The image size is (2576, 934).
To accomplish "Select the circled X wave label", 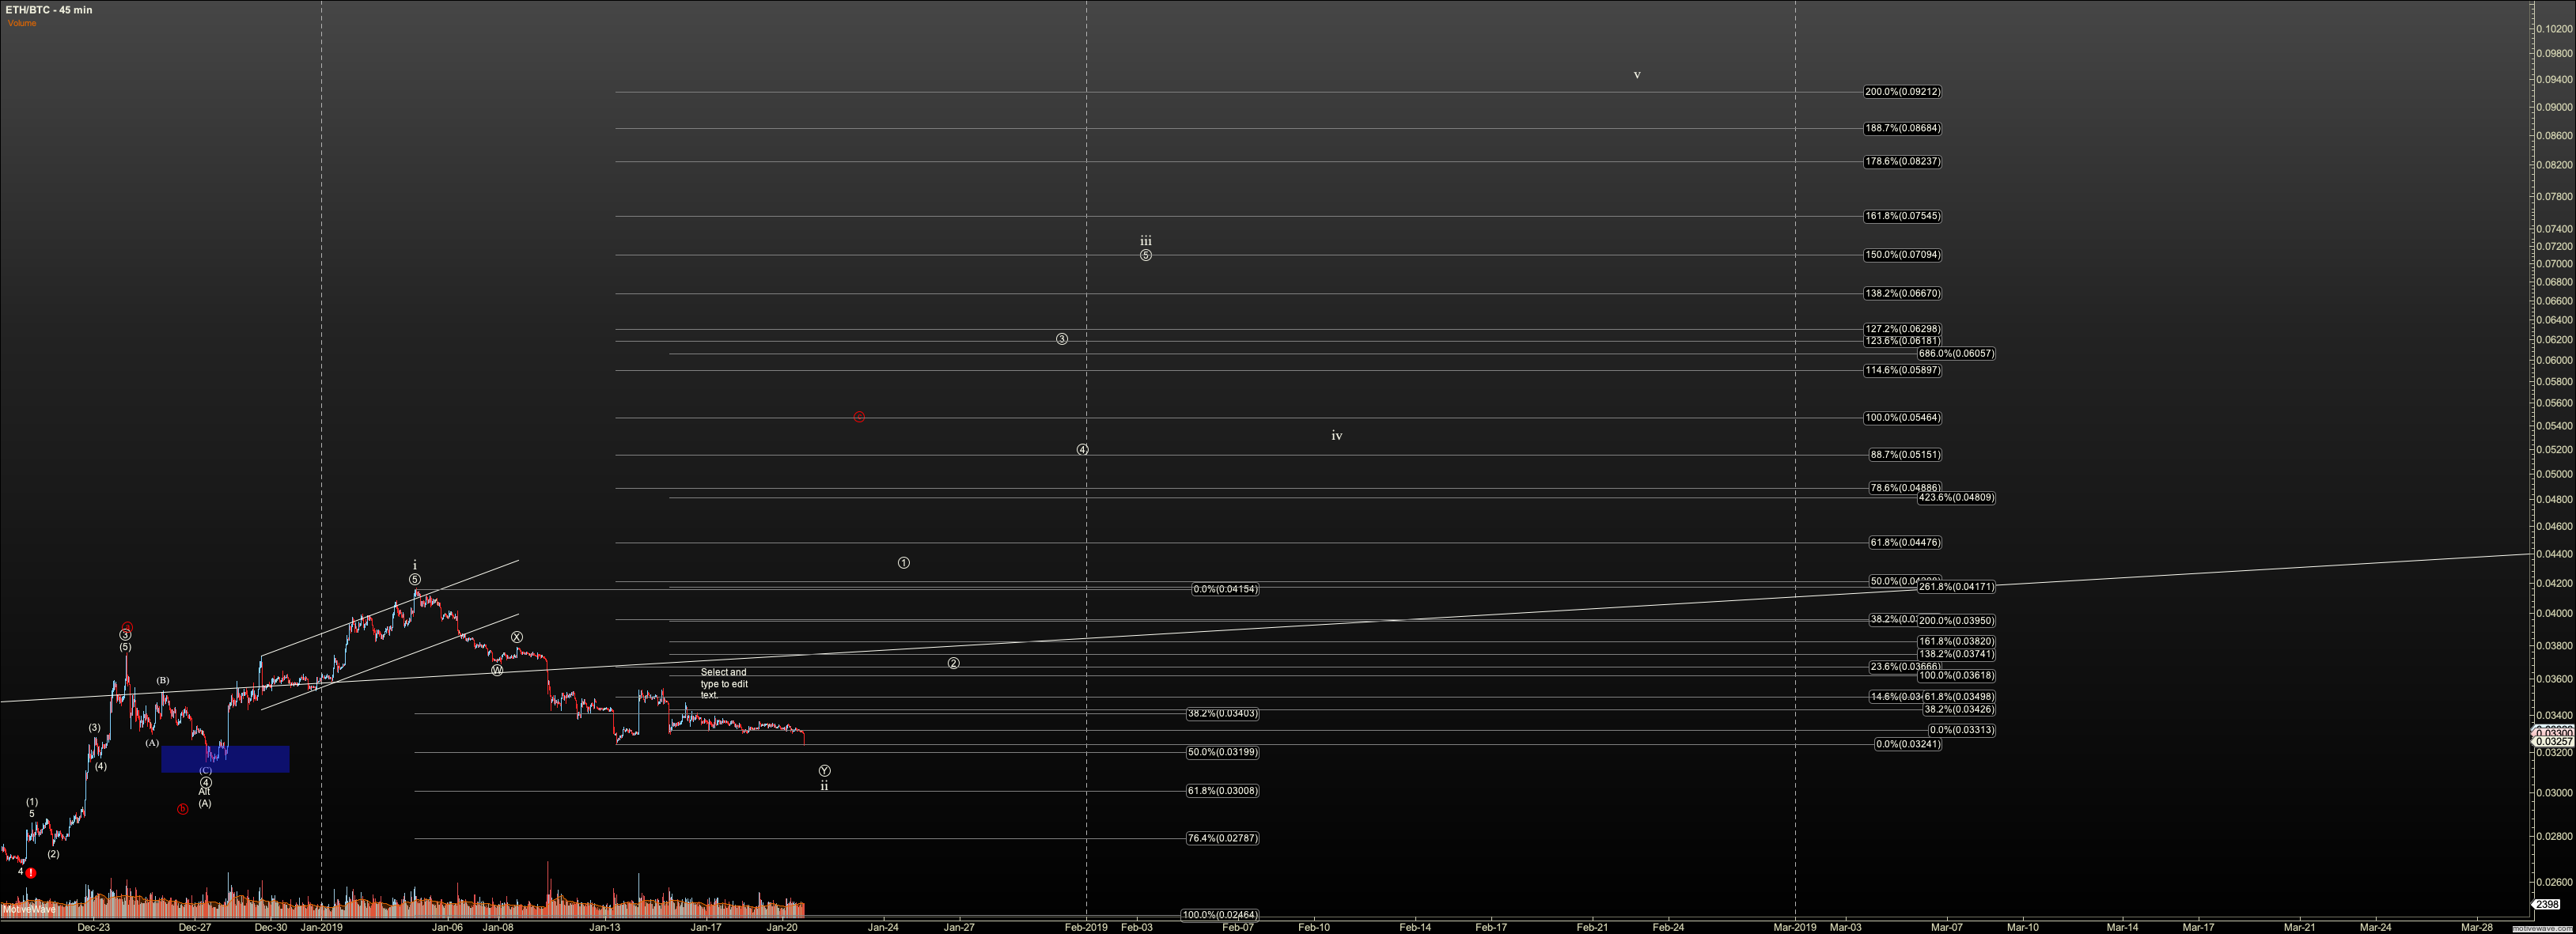I will coord(517,637).
